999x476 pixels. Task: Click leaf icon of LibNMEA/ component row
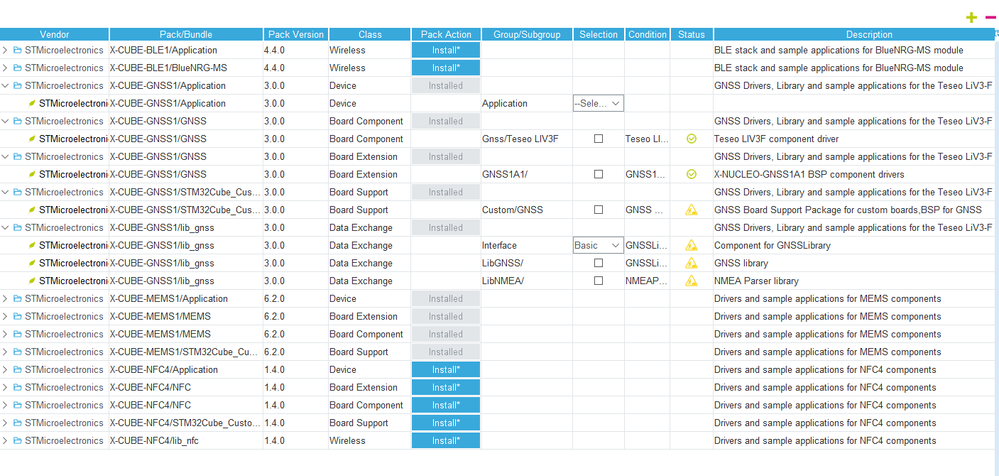32,281
